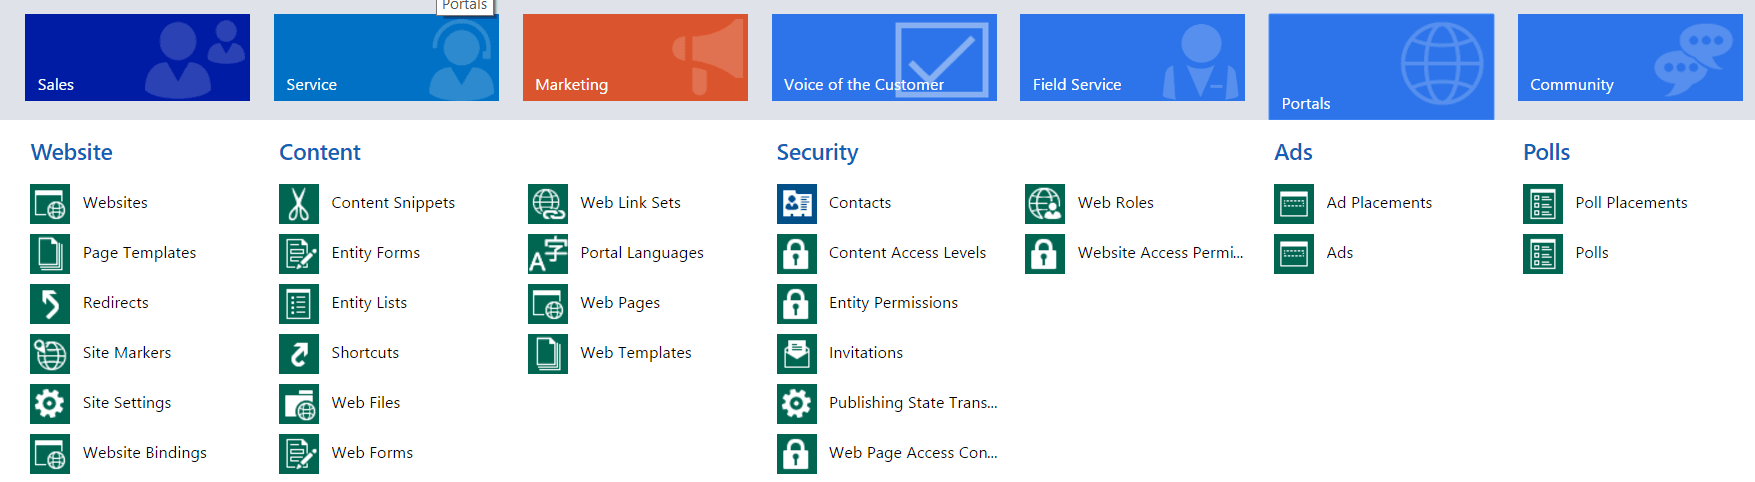Open the Website Bindings entry
The width and height of the screenshot is (1755, 482).
pos(144,453)
